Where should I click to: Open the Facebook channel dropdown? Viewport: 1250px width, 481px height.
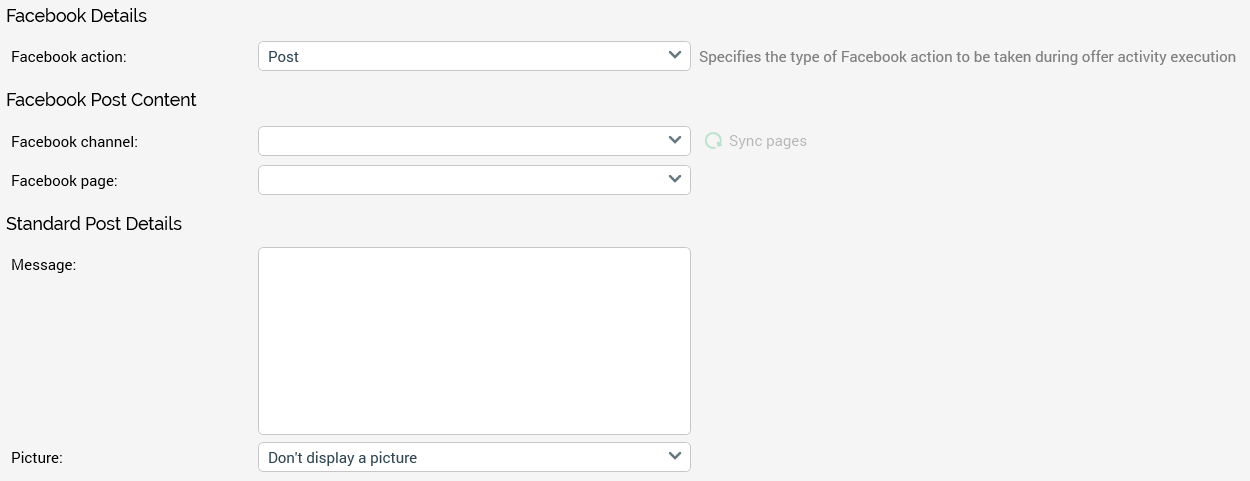462,141
